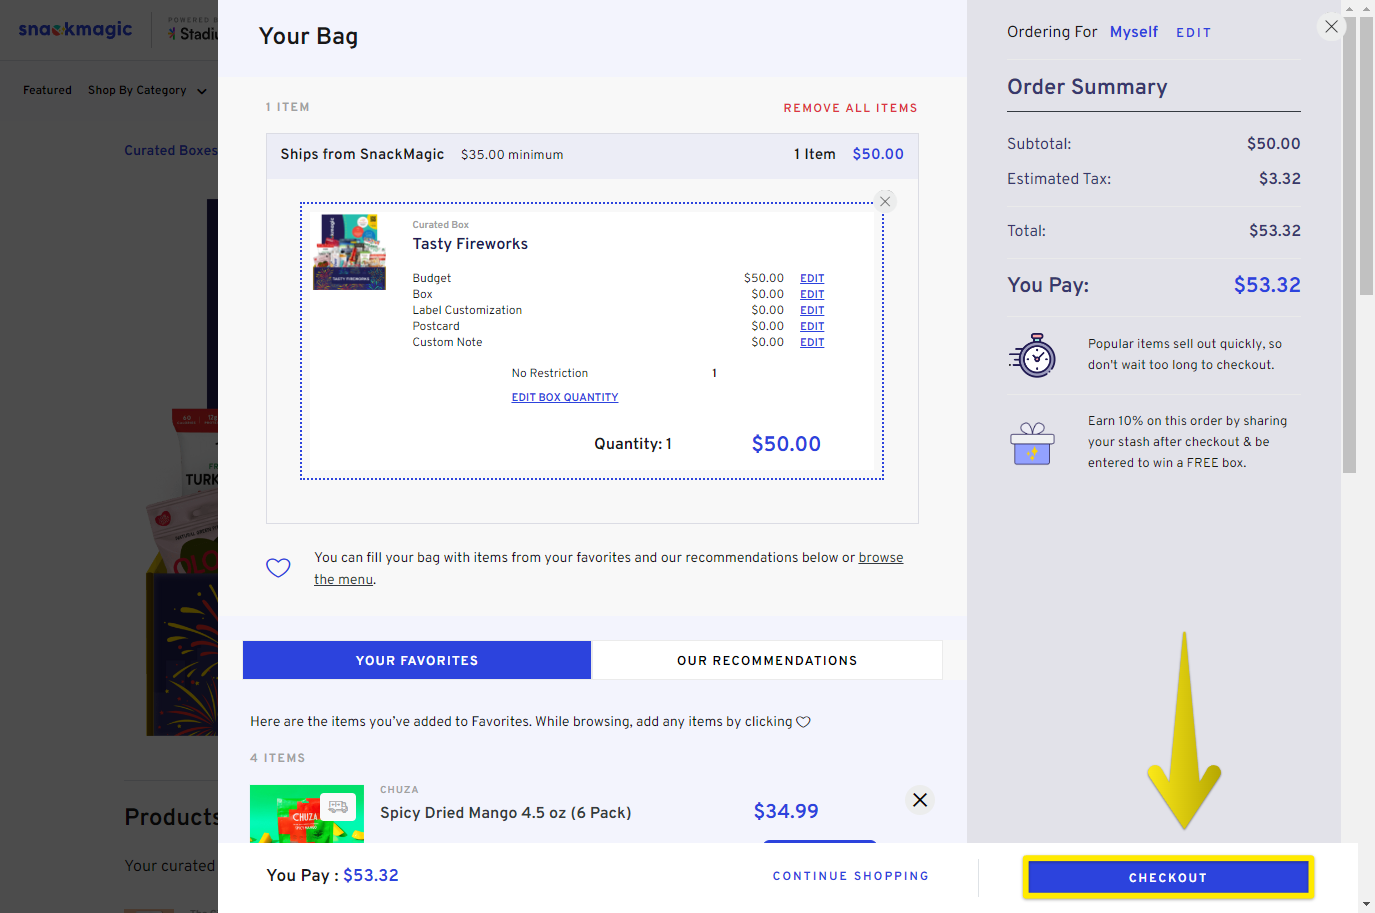The height and width of the screenshot is (913, 1375).
Task: Click the gift box icon in Order Summary
Action: pos(1033,443)
